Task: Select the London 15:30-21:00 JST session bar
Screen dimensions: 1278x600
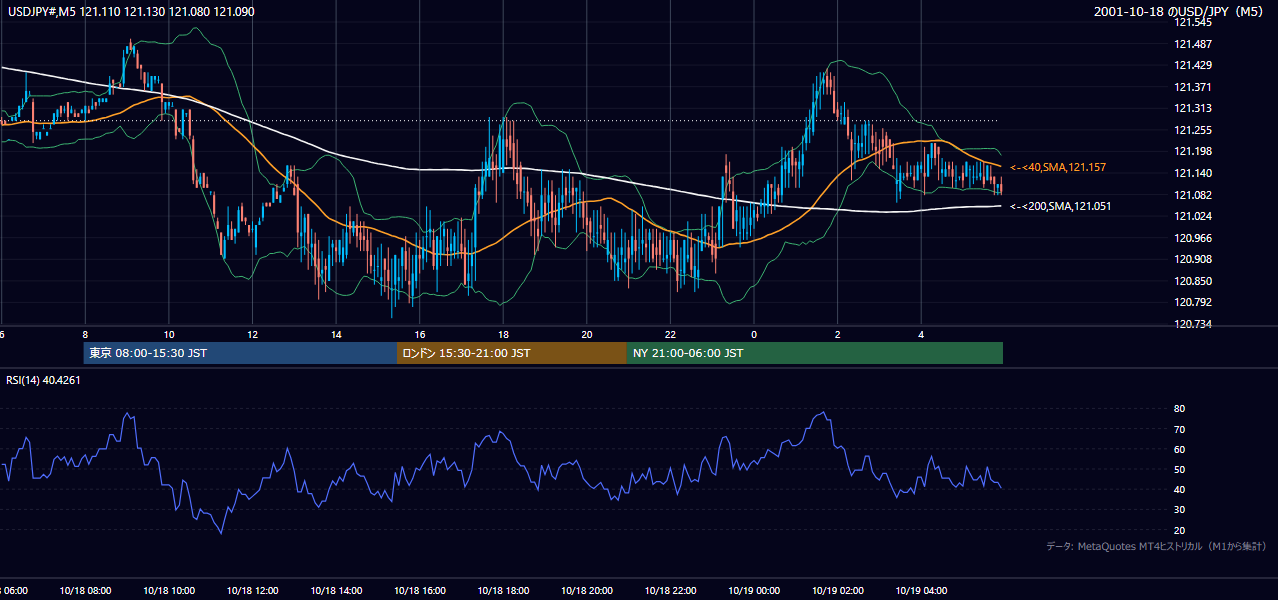Action: (x=512, y=353)
